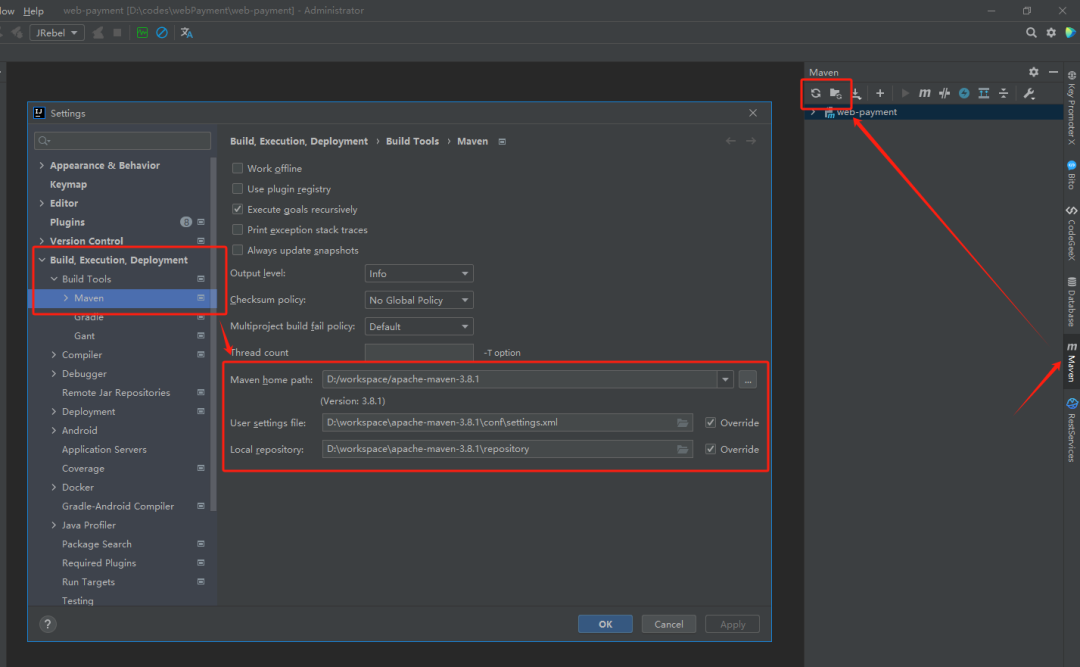1080x667 pixels.
Task: Open Checksum policy dropdown
Action: (x=419, y=300)
